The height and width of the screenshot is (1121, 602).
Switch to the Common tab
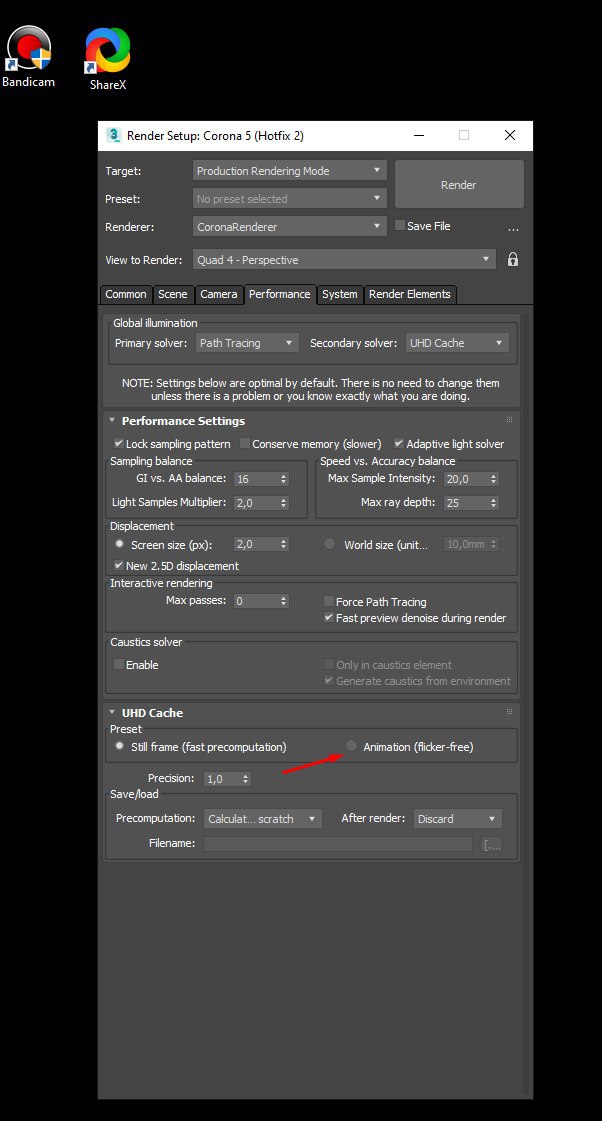click(126, 295)
